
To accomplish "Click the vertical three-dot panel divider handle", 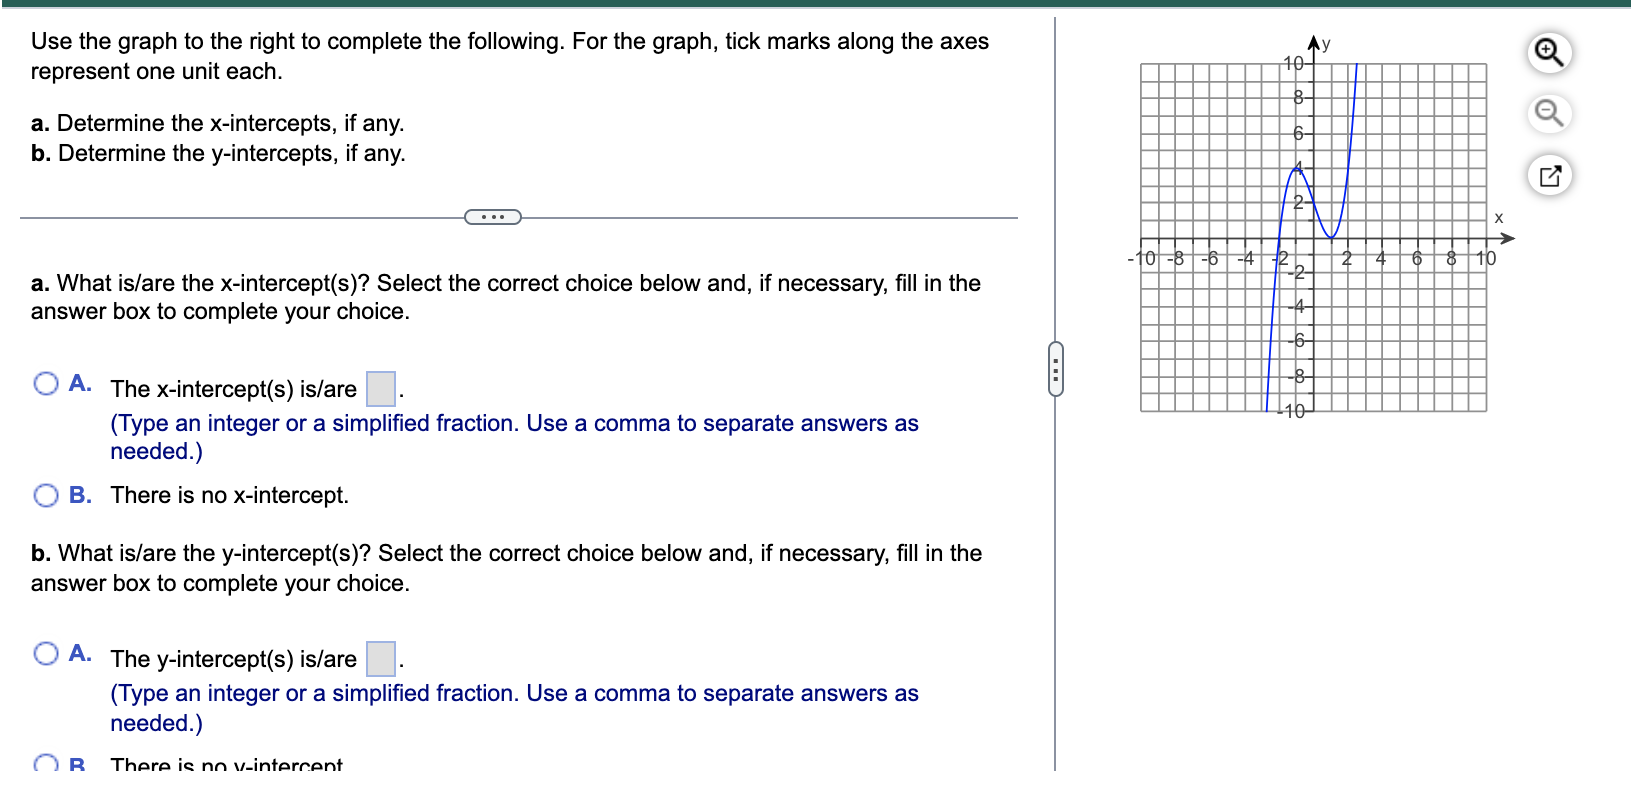I will tap(1057, 372).
